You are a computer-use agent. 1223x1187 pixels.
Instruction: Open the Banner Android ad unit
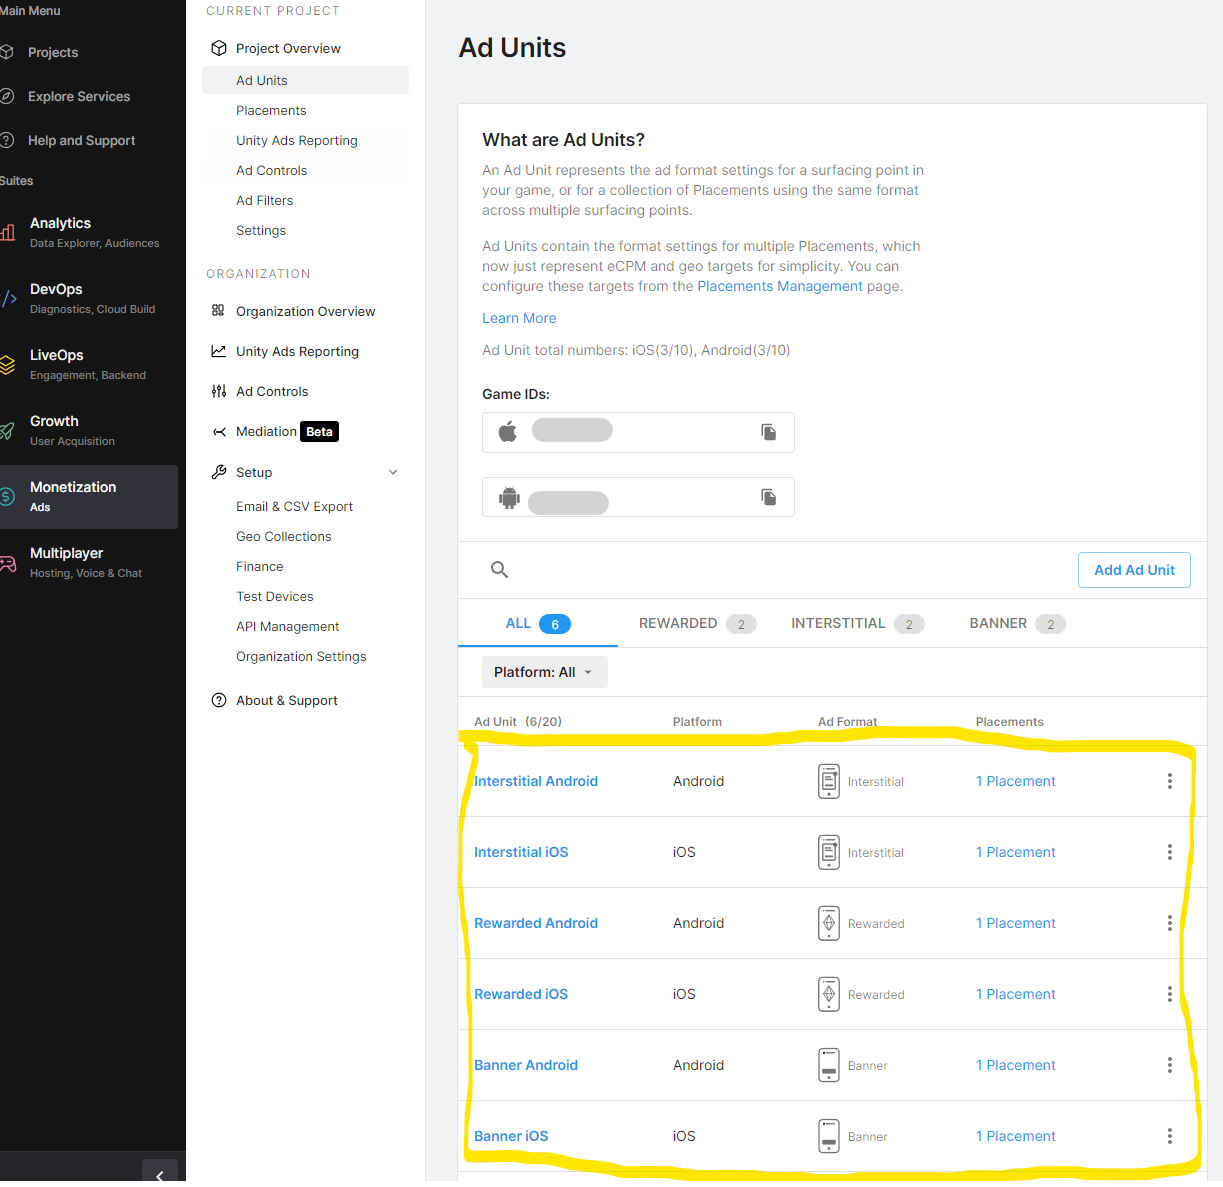click(x=526, y=1065)
